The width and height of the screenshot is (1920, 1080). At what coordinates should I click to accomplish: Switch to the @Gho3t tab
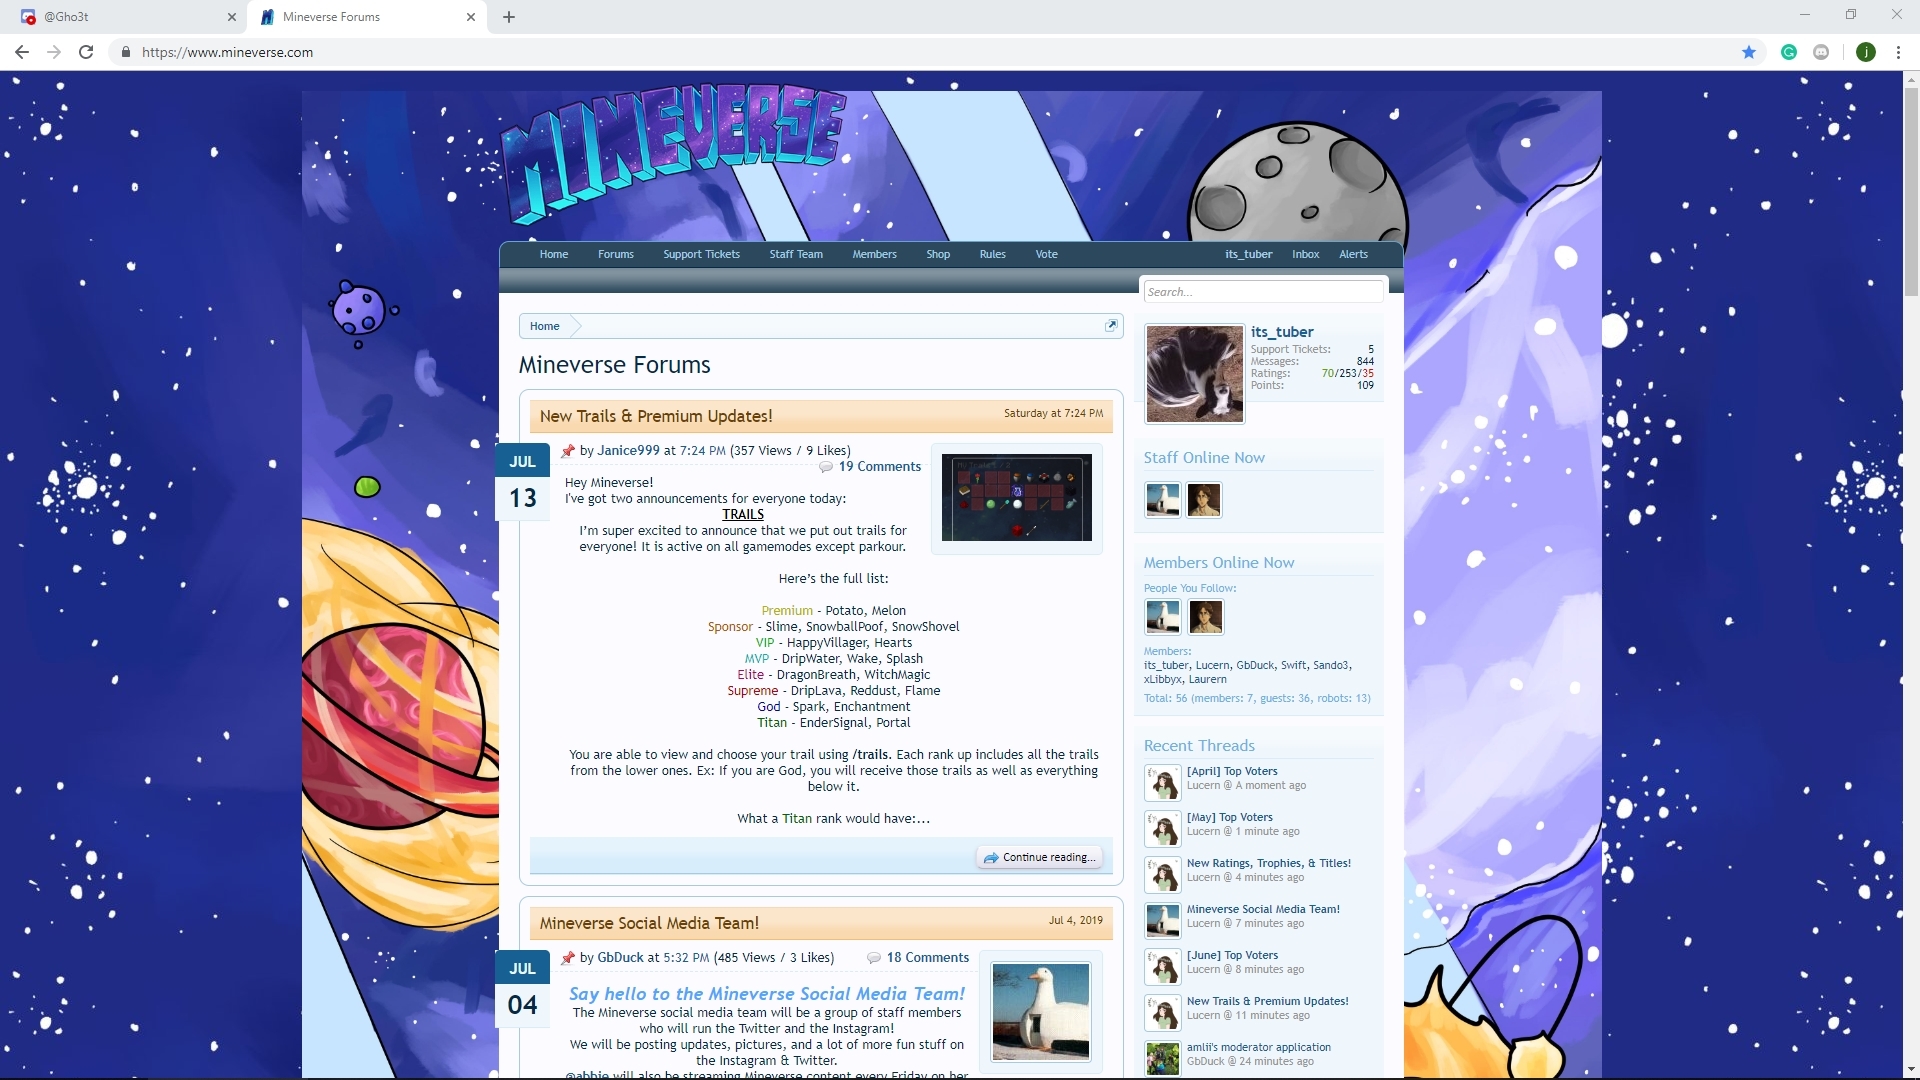124,17
